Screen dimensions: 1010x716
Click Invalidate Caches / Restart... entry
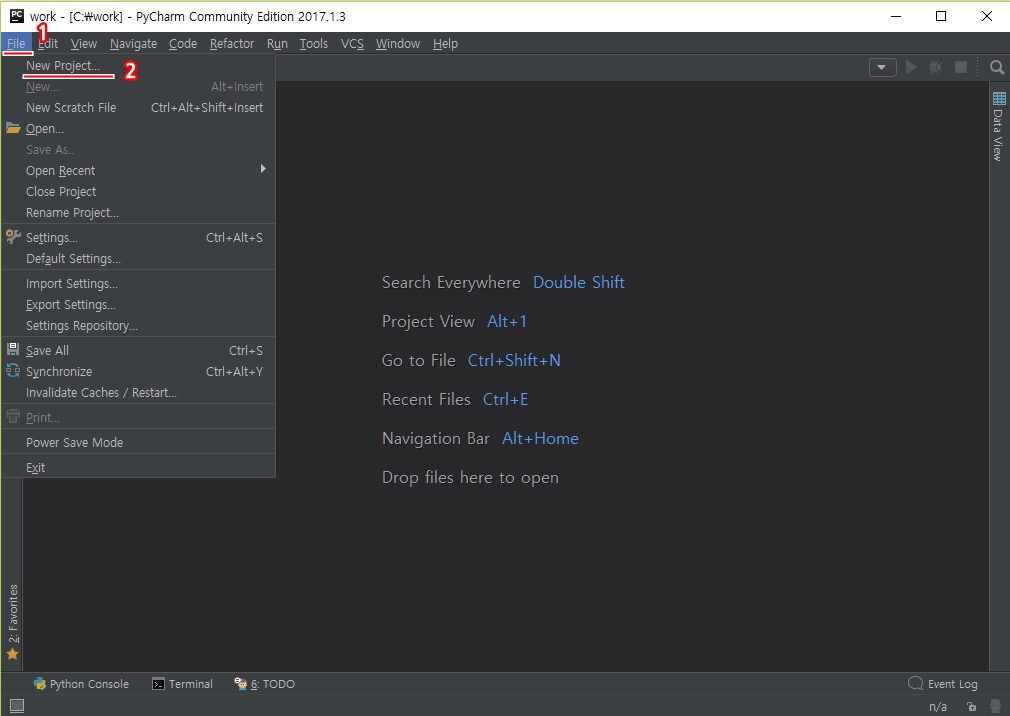101,392
